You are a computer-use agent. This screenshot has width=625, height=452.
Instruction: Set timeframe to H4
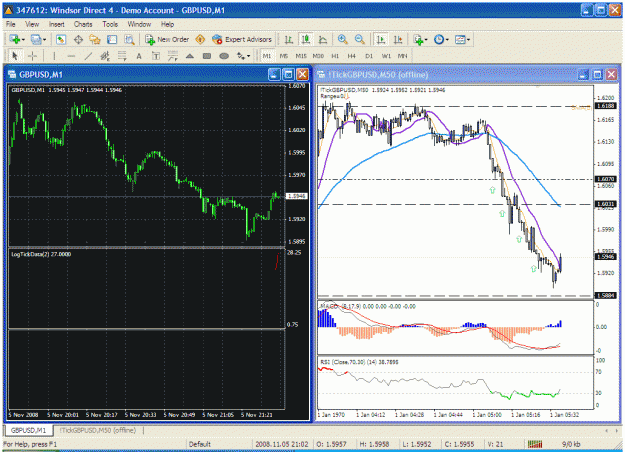[352, 56]
